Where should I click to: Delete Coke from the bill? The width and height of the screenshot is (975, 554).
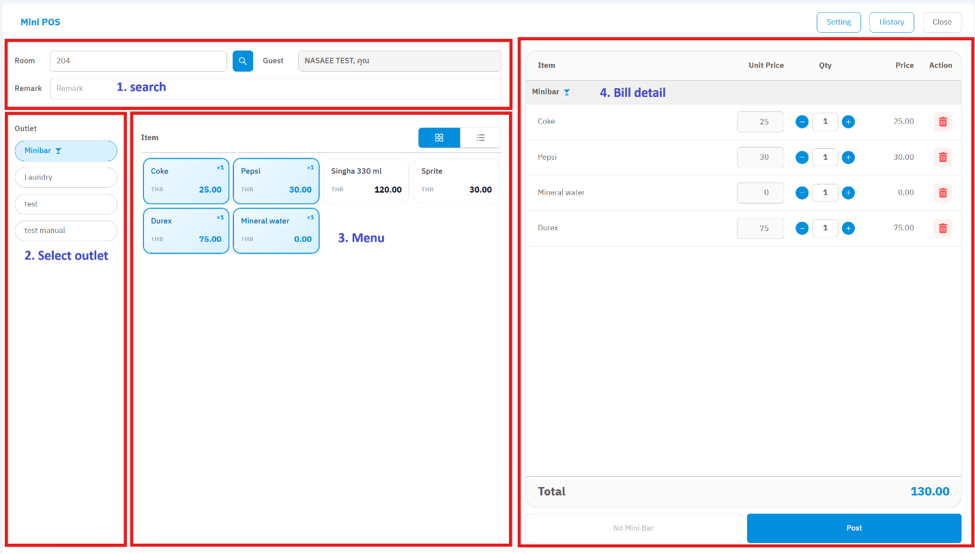(943, 122)
